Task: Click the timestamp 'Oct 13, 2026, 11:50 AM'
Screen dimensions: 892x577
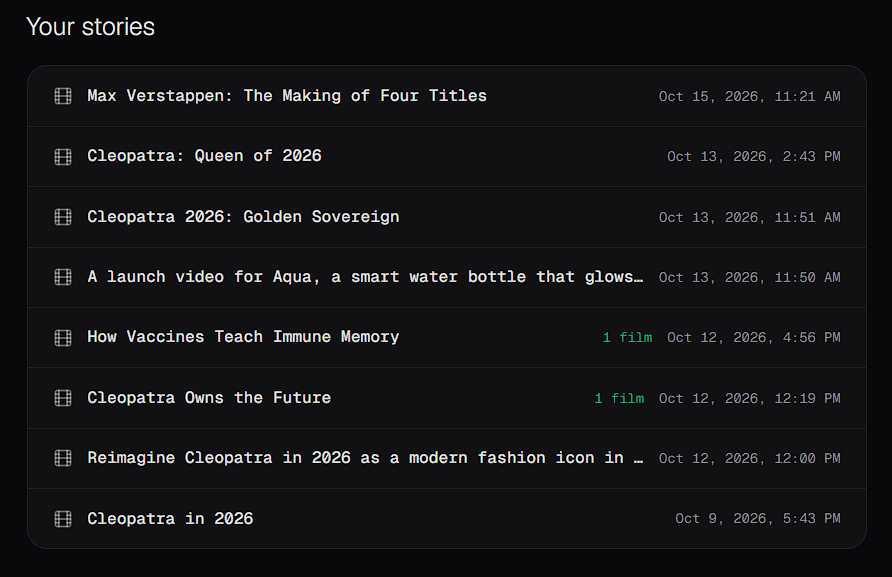Action: [x=750, y=277]
